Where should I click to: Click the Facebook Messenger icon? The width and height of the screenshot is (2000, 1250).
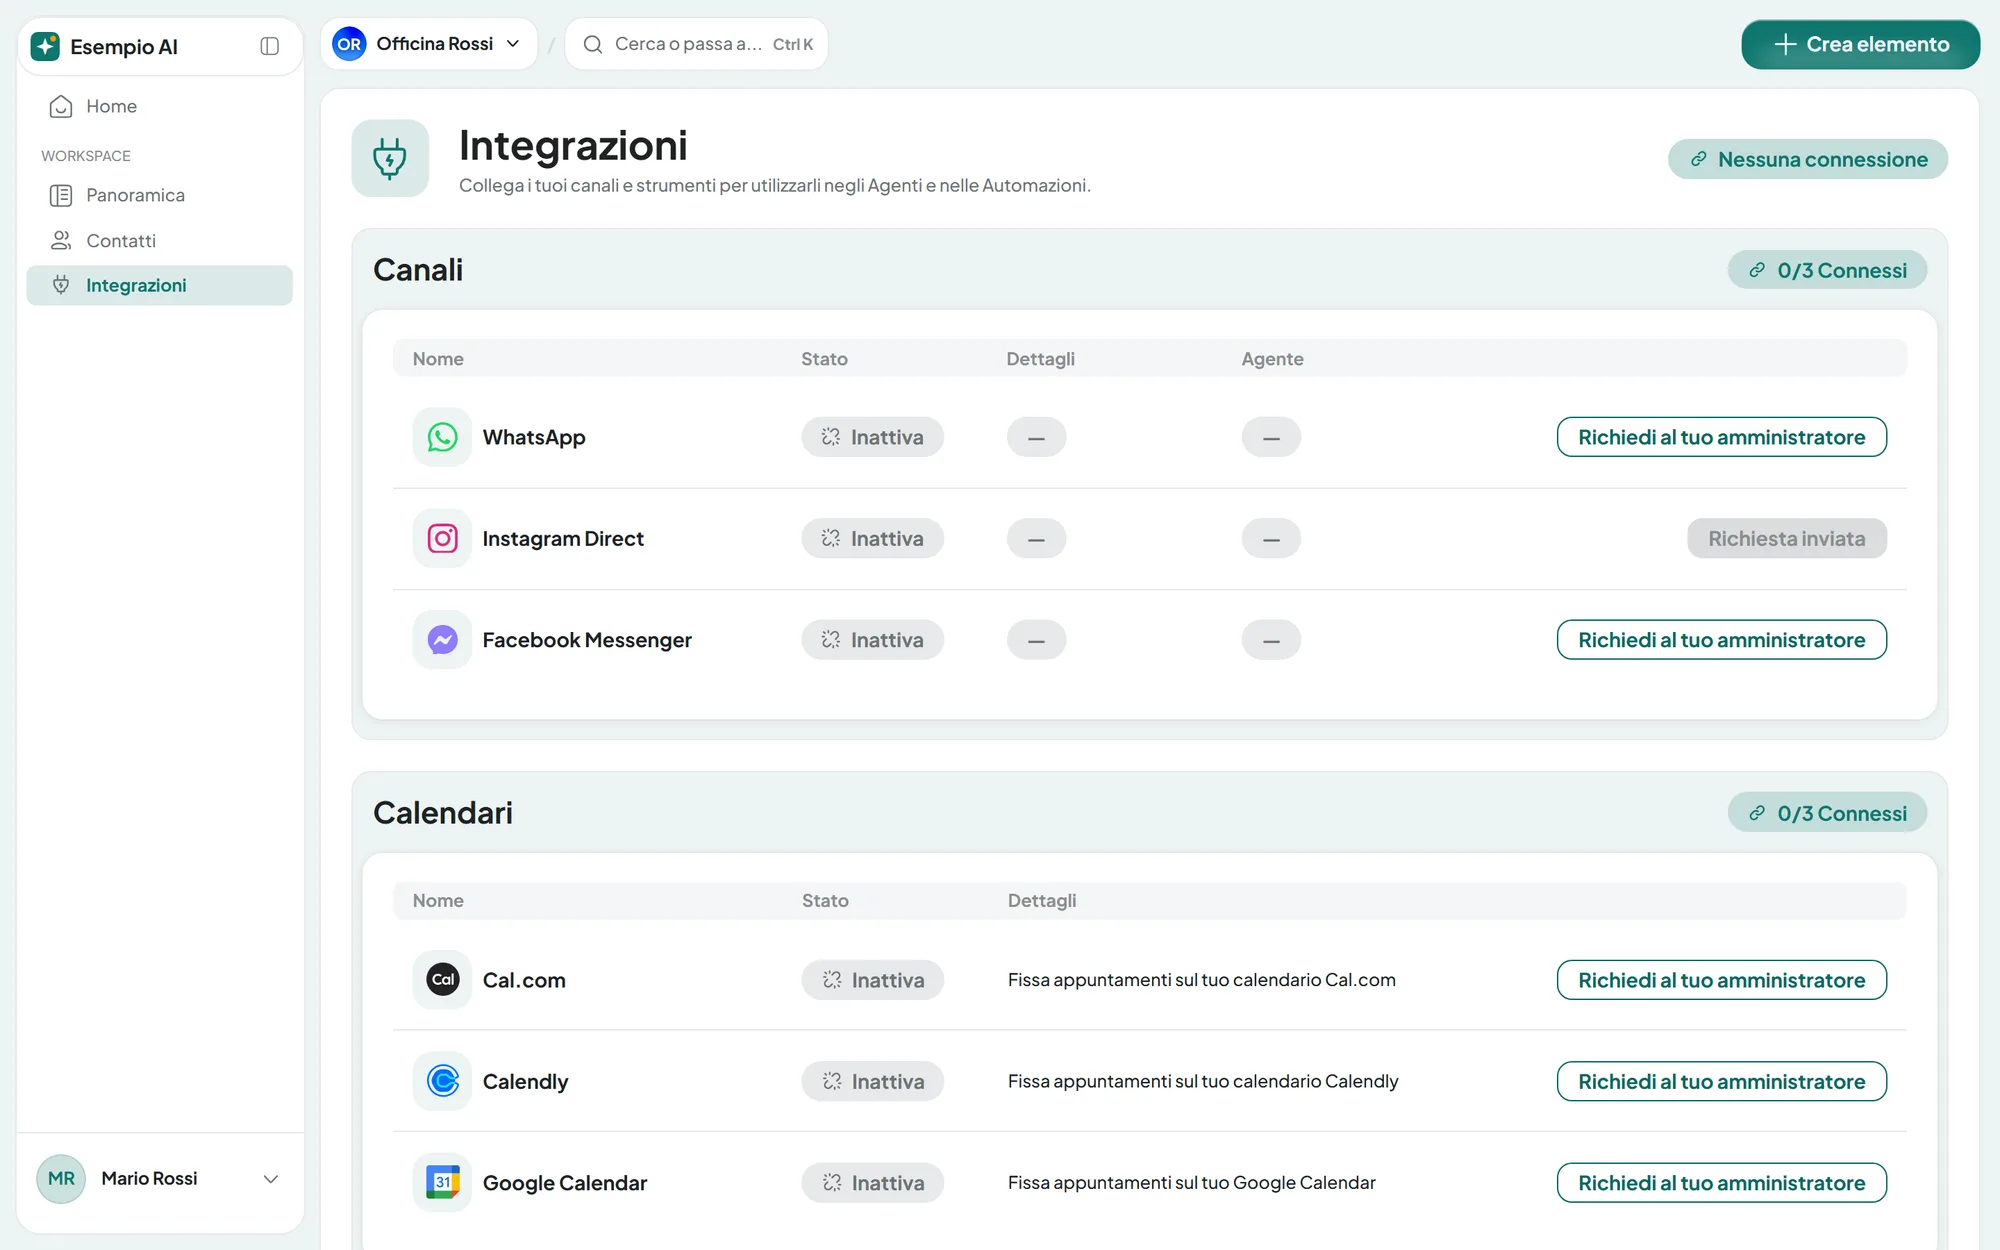click(442, 640)
